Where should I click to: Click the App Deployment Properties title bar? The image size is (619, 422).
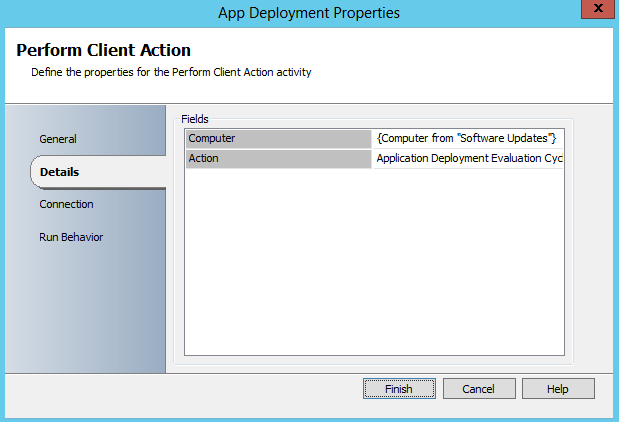309,13
